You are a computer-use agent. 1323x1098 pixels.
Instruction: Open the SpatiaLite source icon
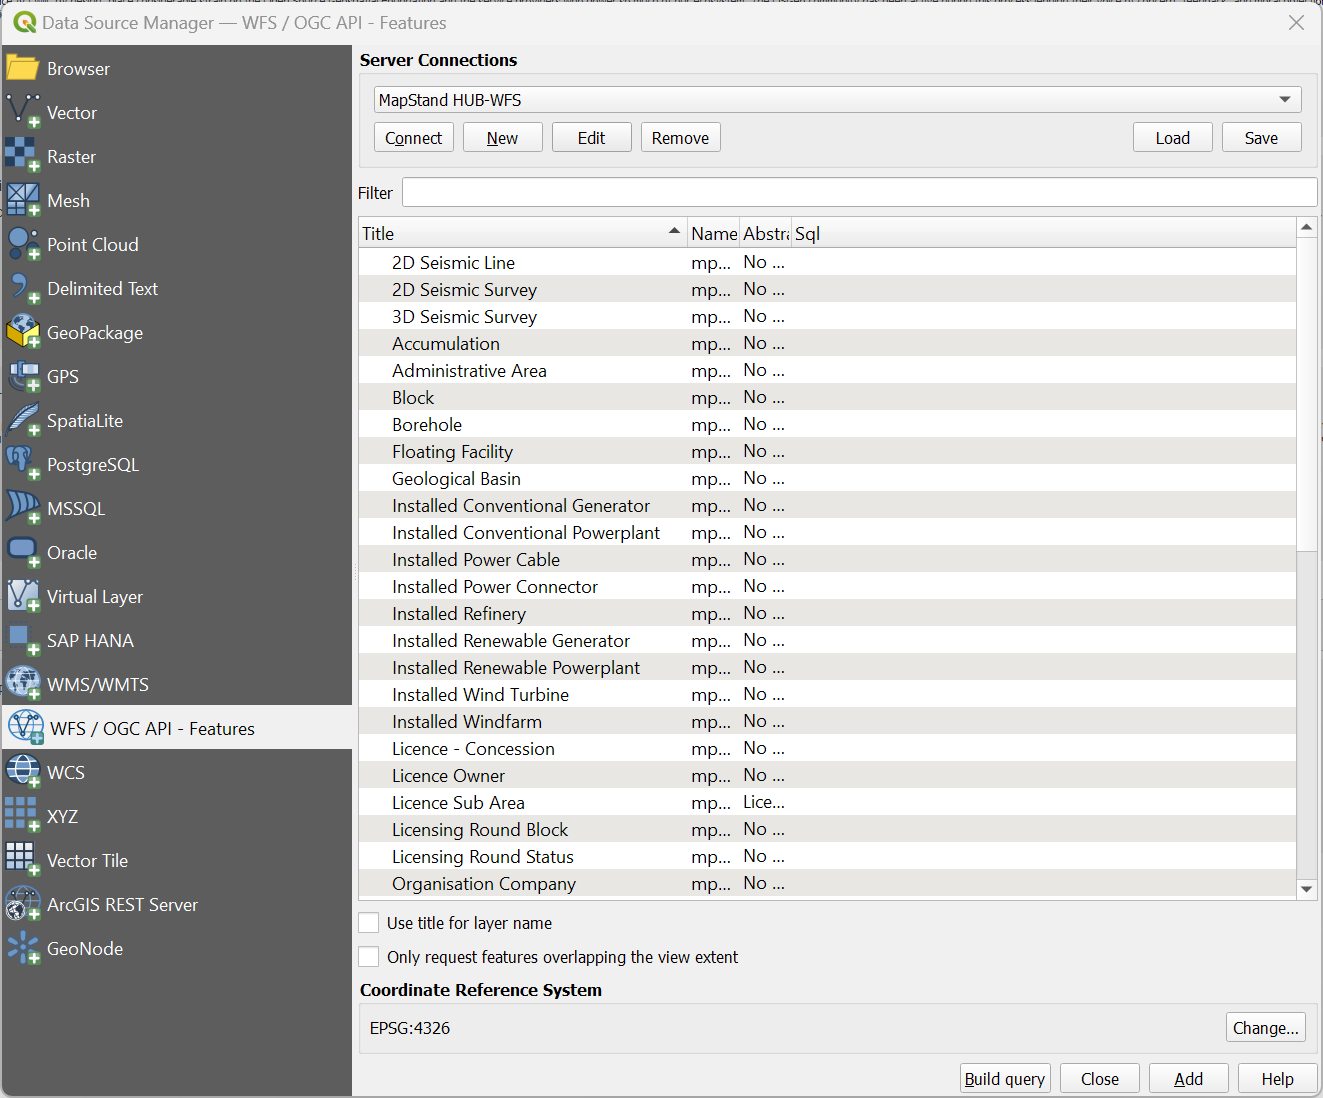point(23,421)
